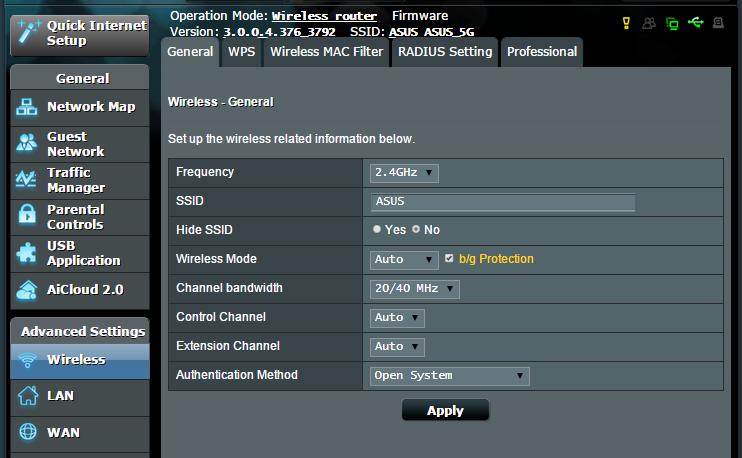Open AiCloud 2.0 from the sidebar
This screenshot has width=742, height=458.
80,290
